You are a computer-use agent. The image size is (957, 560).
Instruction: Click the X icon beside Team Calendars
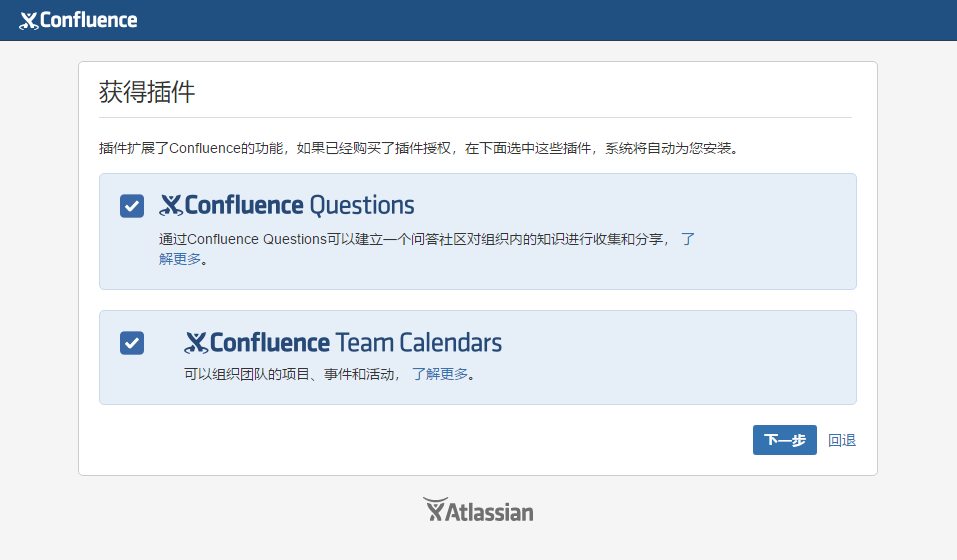[x=196, y=343]
